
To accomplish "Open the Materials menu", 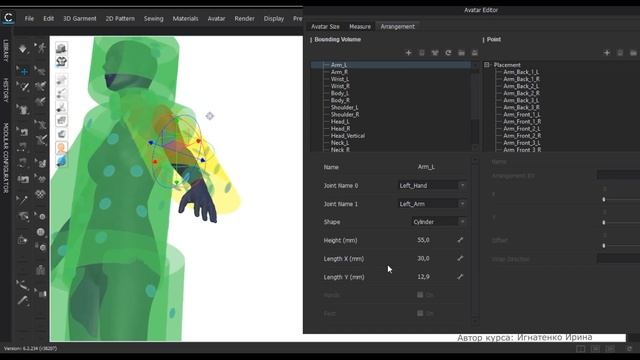I will [x=185, y=18].
